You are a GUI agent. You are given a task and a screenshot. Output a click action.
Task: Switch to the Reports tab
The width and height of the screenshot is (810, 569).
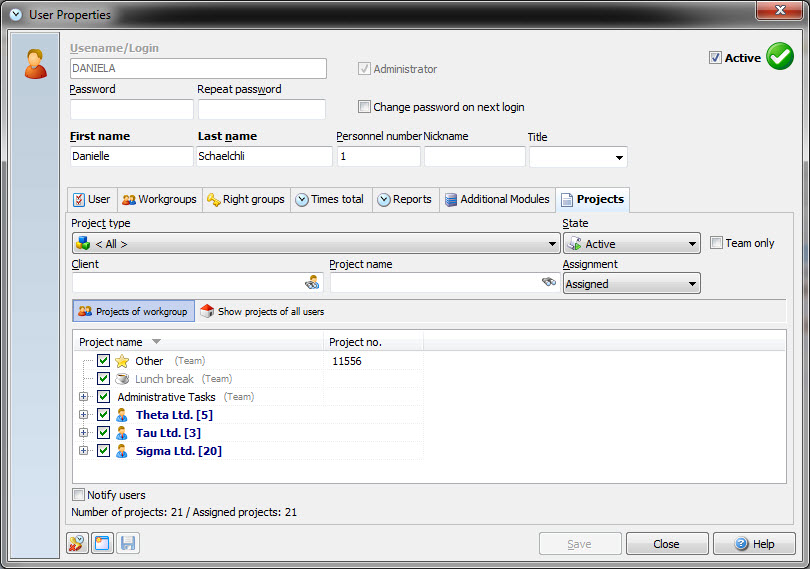click(x=406, y=199)
